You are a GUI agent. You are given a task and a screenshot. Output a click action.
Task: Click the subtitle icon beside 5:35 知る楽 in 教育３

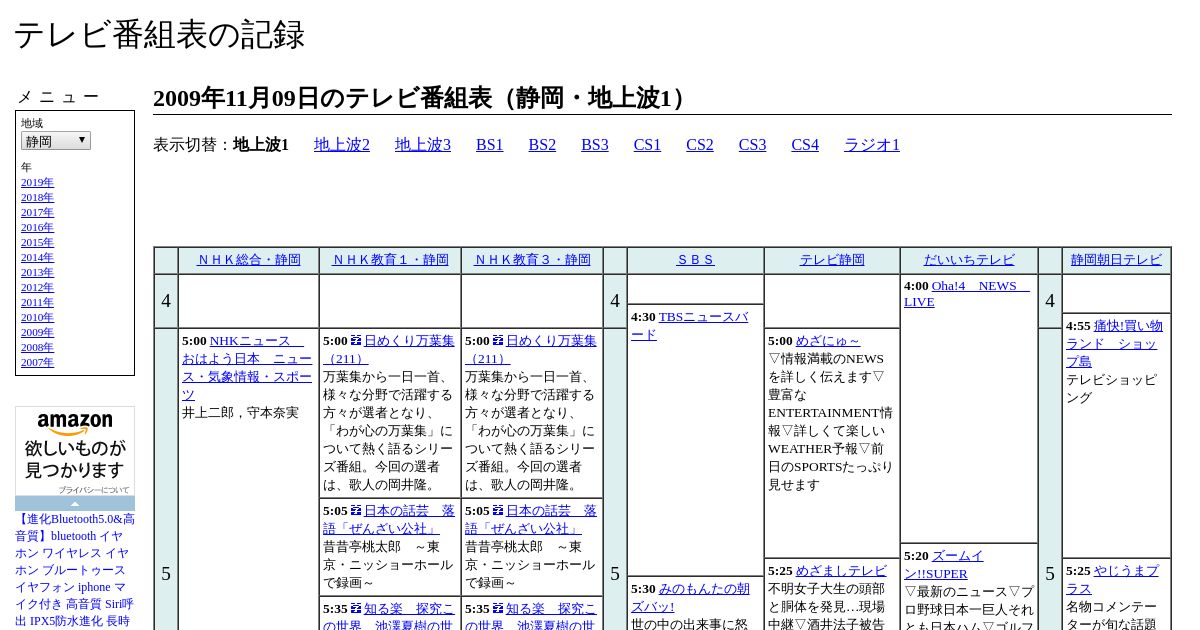pyautogui.click(x=498, y=609)
